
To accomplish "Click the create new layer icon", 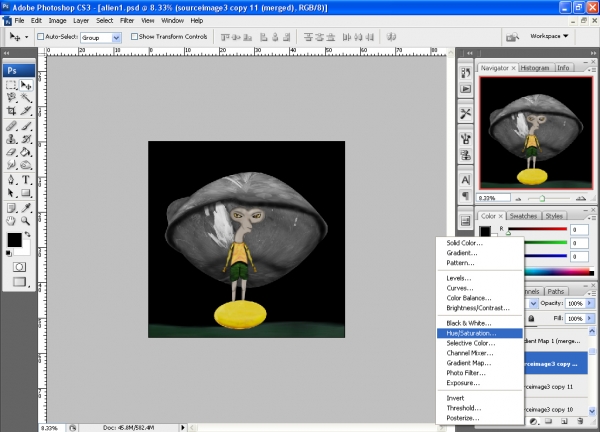I will (x=564, y=421).
